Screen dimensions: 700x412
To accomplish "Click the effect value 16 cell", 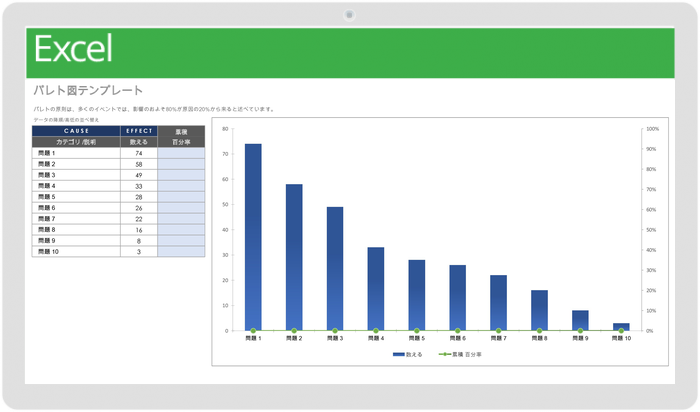I will tap(139, 229).
